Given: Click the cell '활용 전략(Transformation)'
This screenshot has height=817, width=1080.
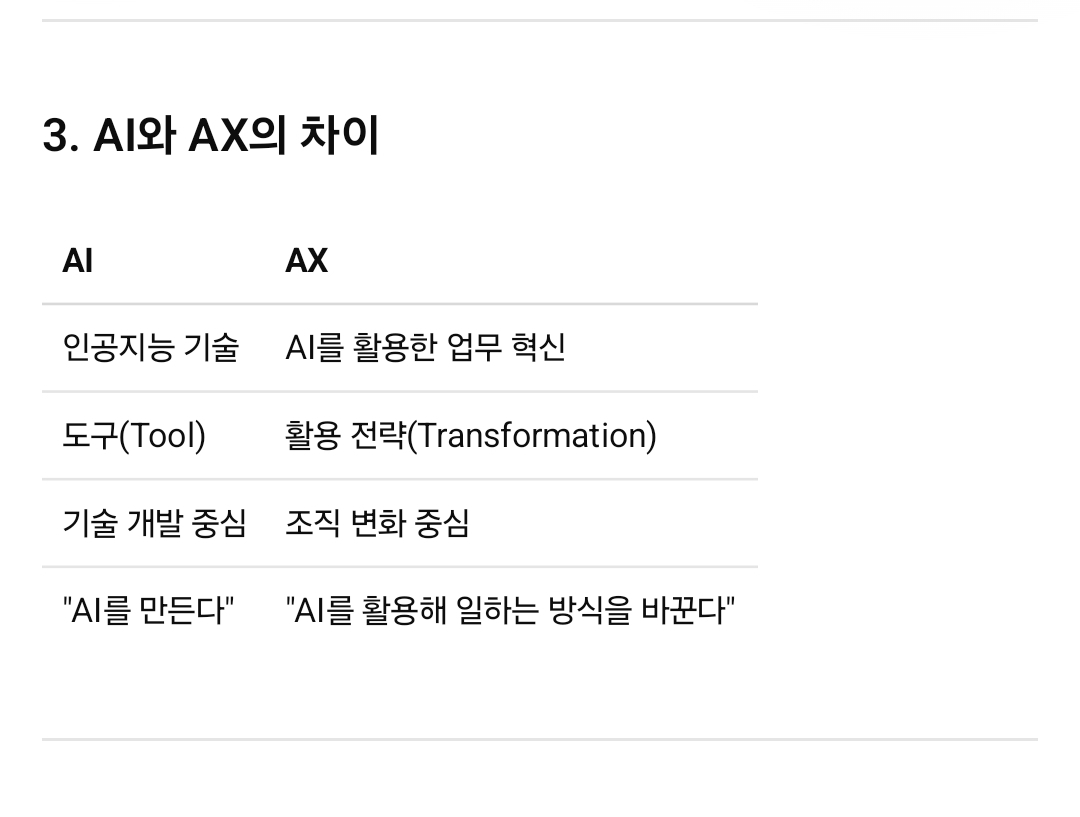Looking at the screenshot, I should click(471, 435).
